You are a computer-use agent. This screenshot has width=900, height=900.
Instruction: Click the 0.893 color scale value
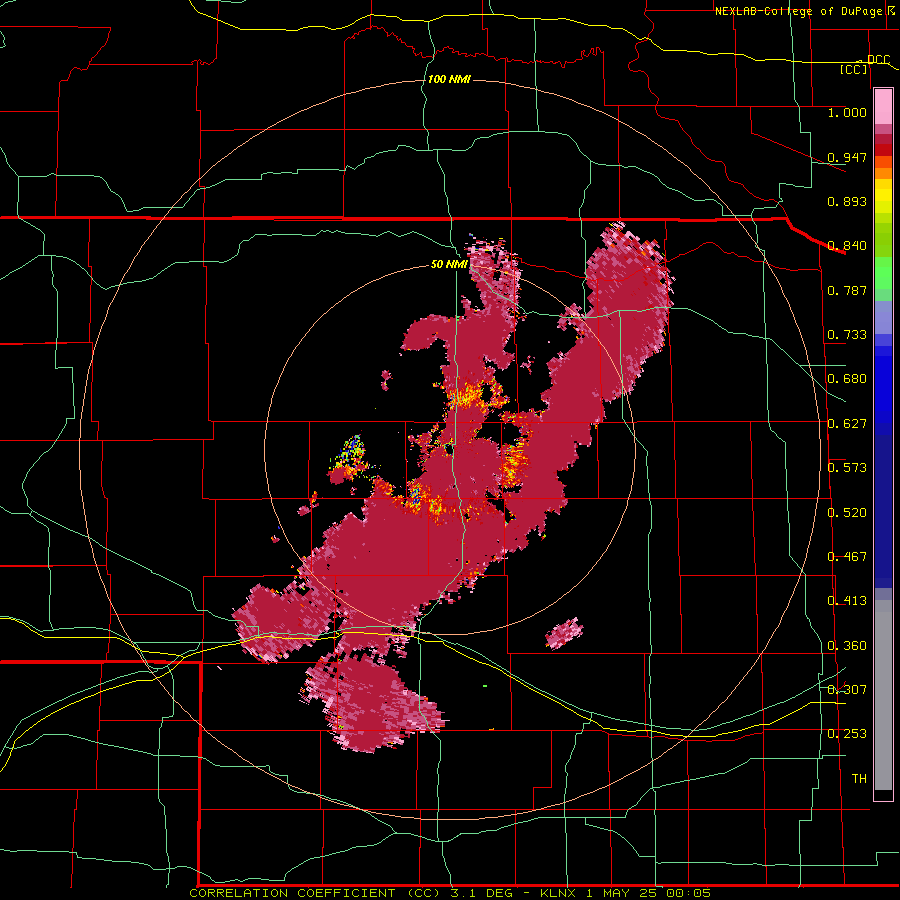847,201
